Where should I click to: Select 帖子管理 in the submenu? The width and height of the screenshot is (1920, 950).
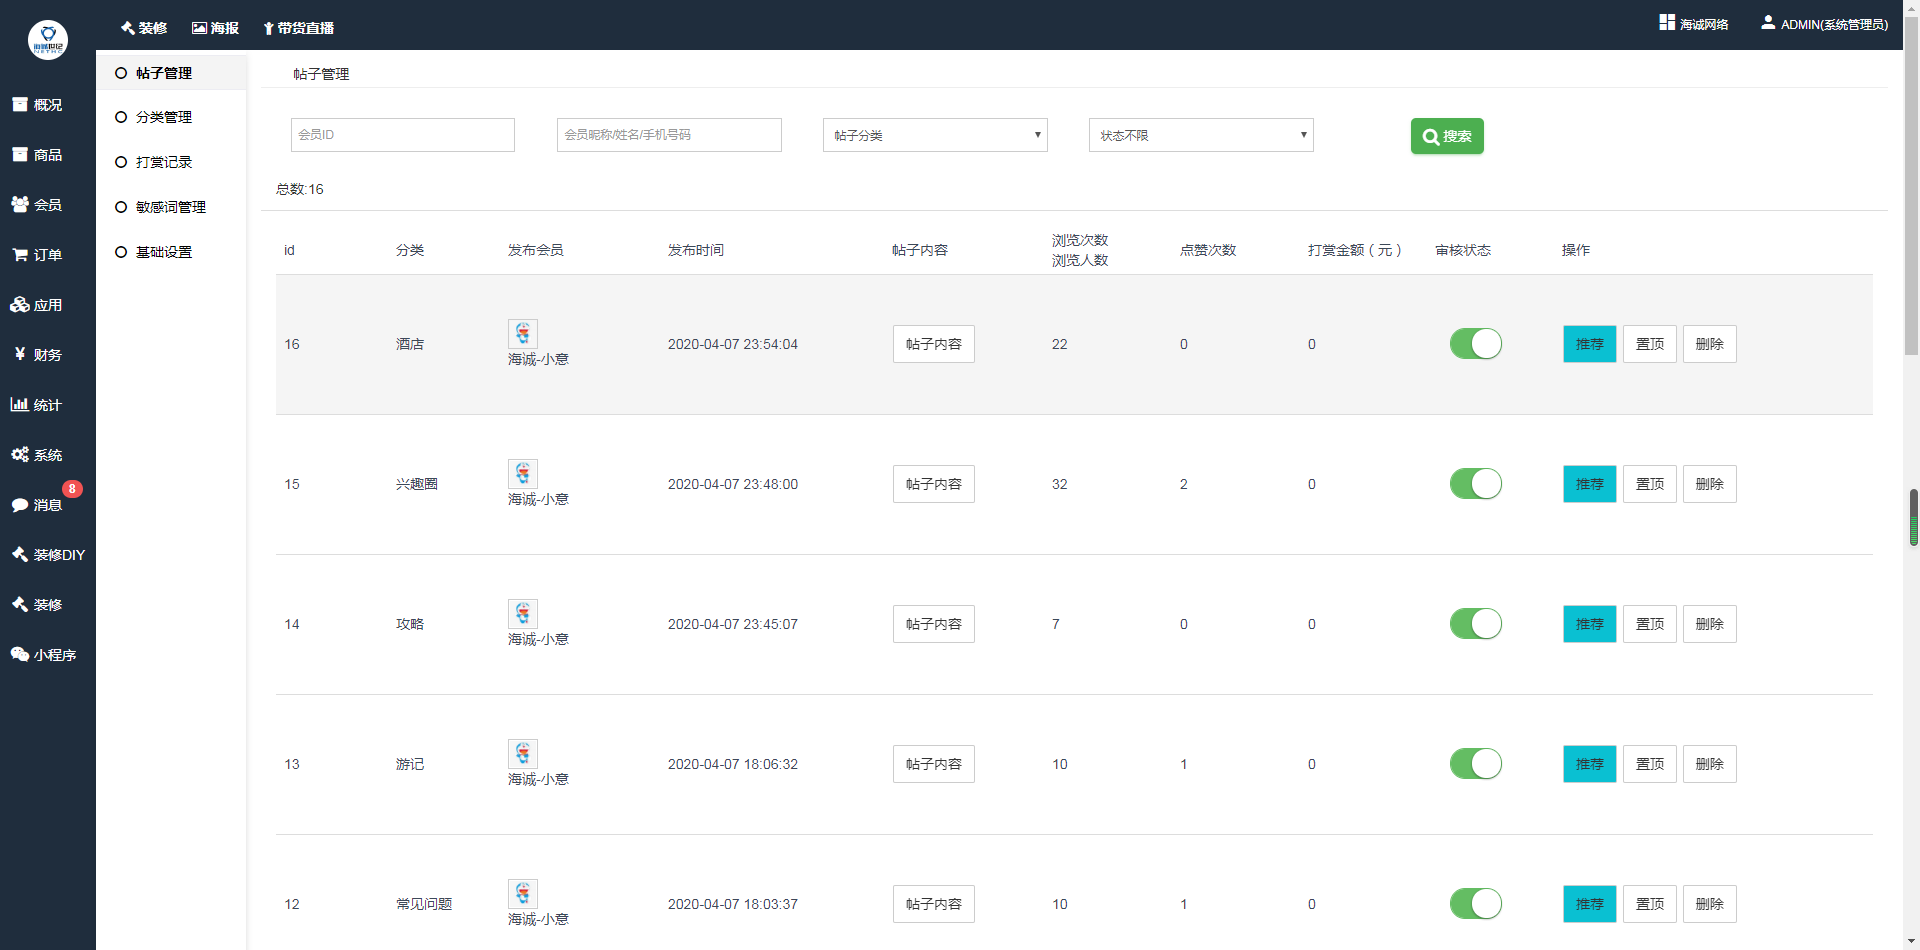[172, 73]
